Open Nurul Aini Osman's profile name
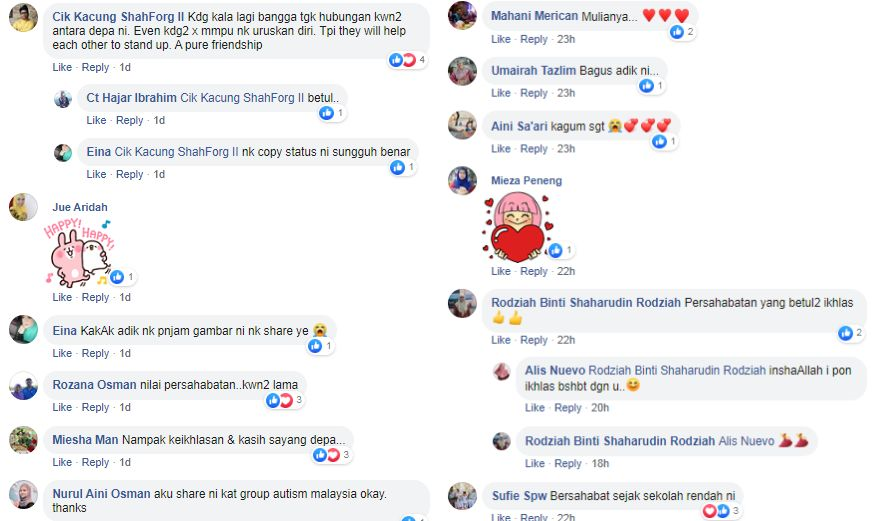The height and width of the screenshot is (521, 877). coord(101,494)
